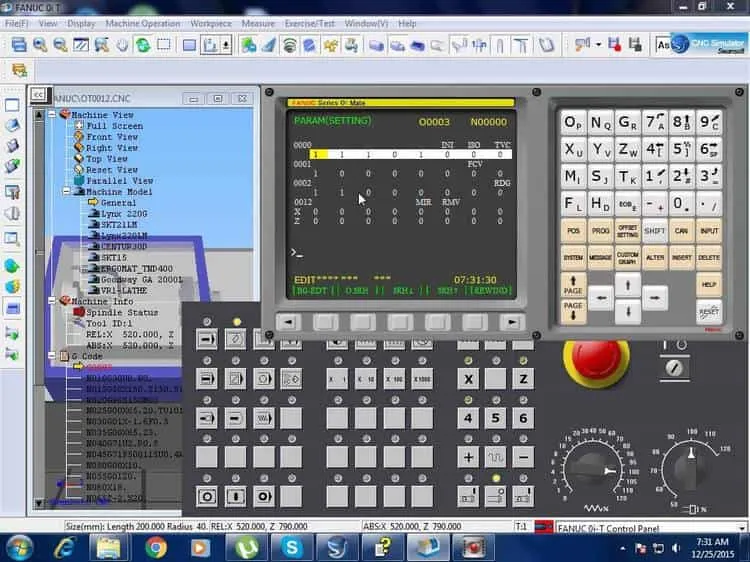The height and width of the screenshot is (562, 750).
Task: Click the zoom out magnifier toolbar icon
Action: [60, 45]
